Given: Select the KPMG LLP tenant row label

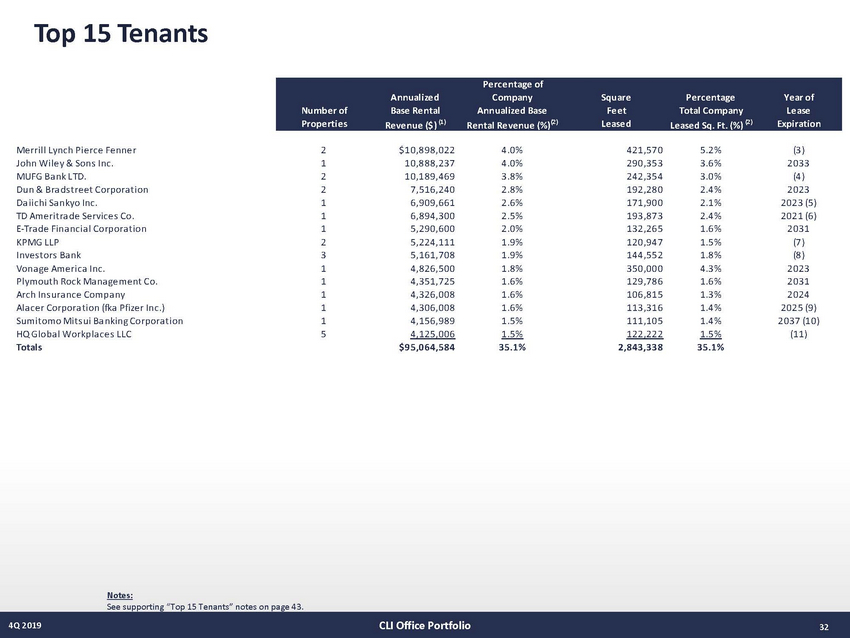Looking at the screenshot, I should [x=40, y=242].
